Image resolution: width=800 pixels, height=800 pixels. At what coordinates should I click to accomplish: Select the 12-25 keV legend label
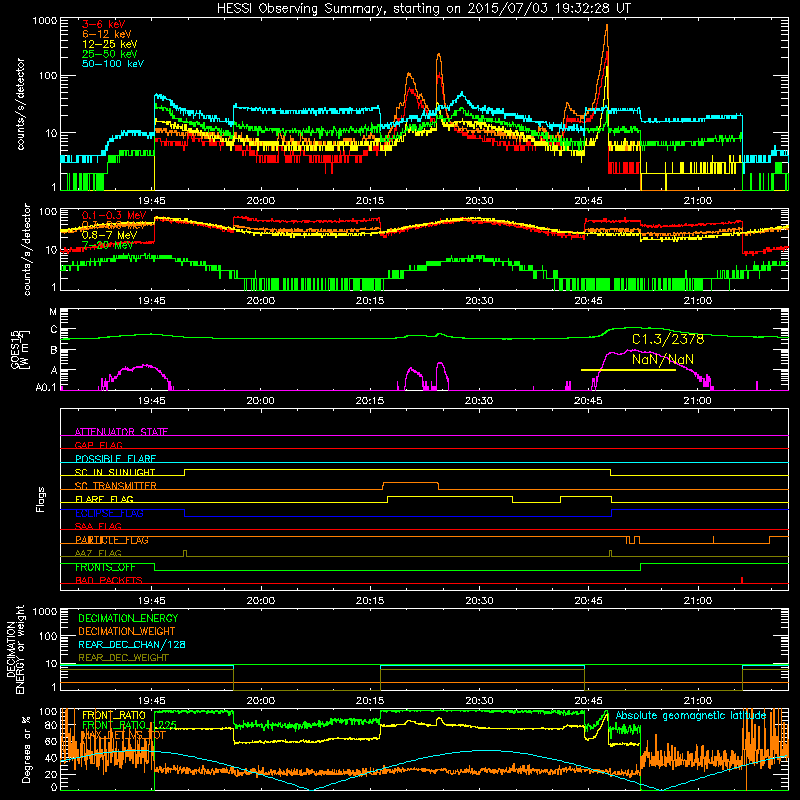110,44
